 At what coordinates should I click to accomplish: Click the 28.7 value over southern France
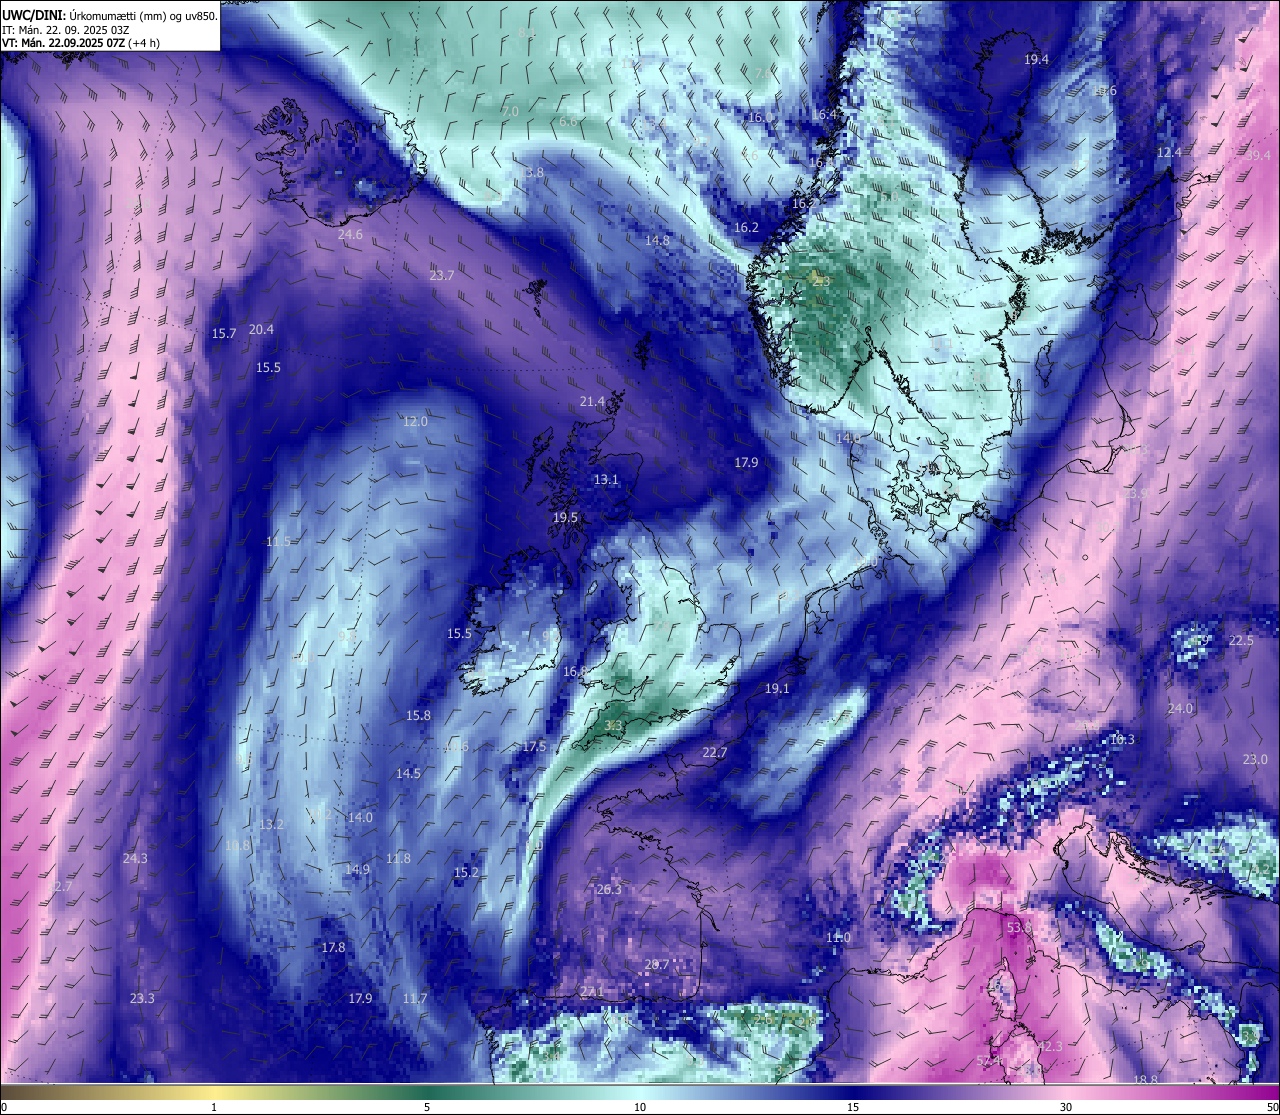[x=656, y=965]
